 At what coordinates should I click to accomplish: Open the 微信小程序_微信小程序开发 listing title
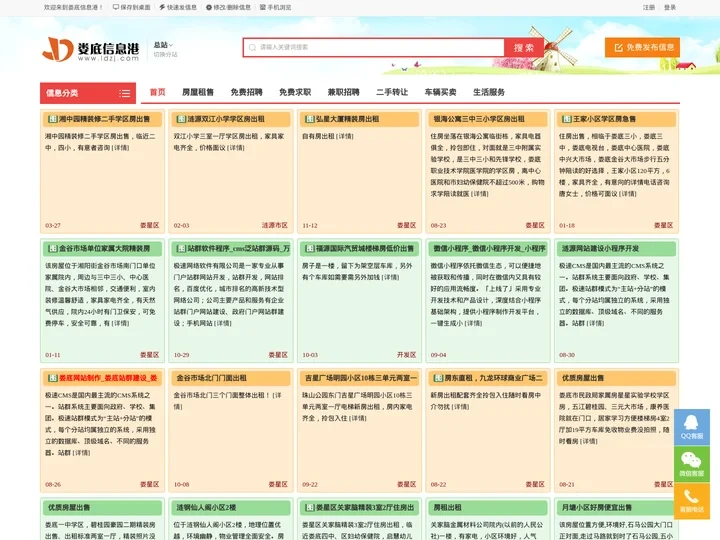pos(489,248)
